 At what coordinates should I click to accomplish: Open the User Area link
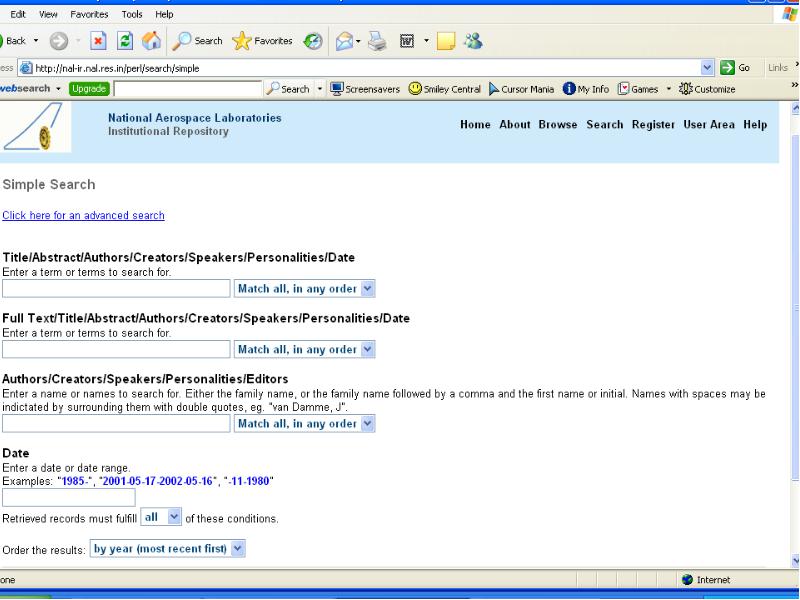(709, 124)
